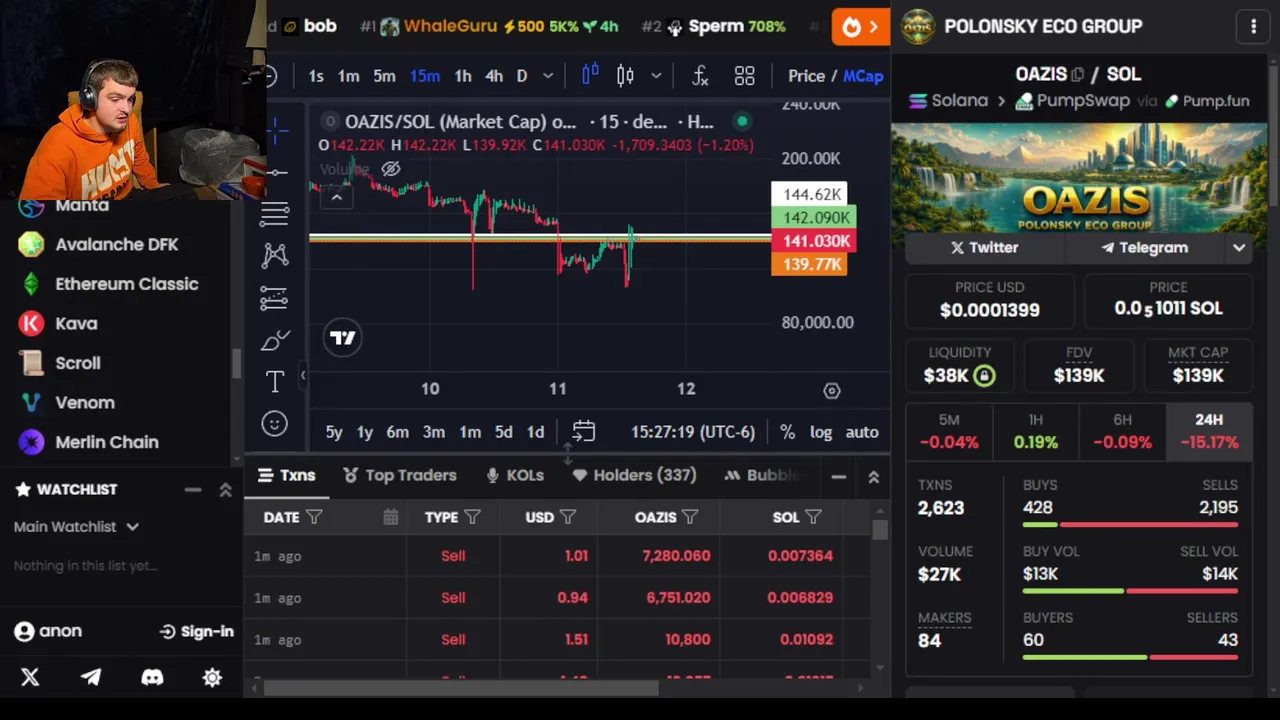The width and height of the screenshot is (1280, 720).
Task: Minimize the transactions panel dash
Action: 839,477
